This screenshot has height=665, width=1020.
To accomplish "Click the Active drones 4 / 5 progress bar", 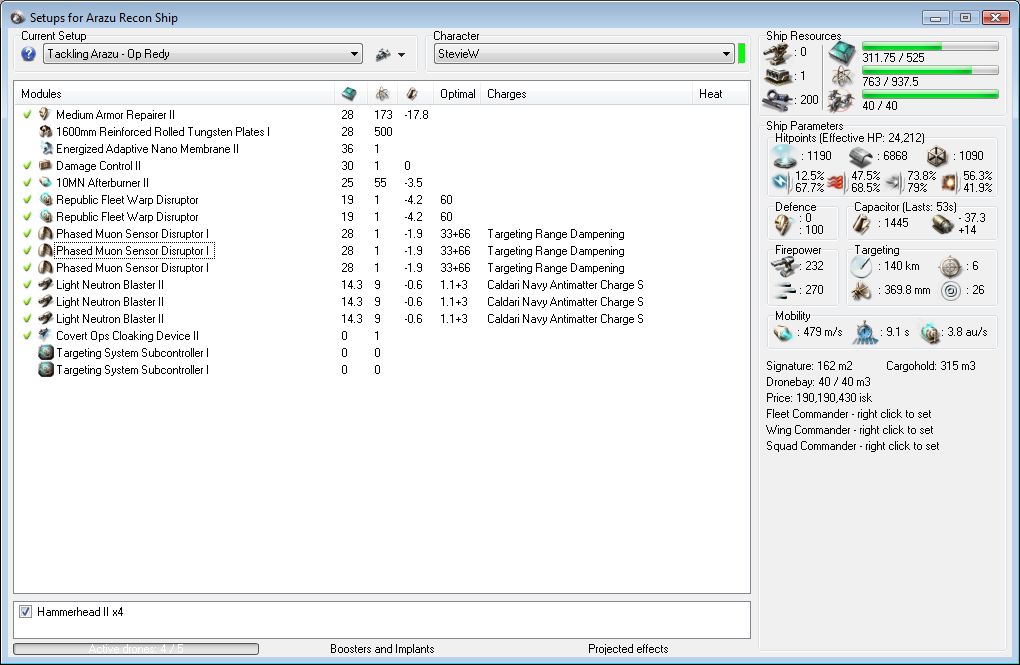I will (136, 649).
